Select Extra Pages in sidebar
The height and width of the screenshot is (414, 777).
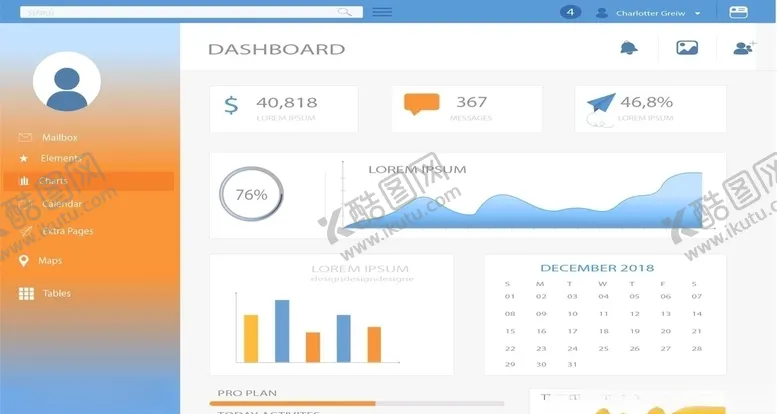[x=67, y=231]
